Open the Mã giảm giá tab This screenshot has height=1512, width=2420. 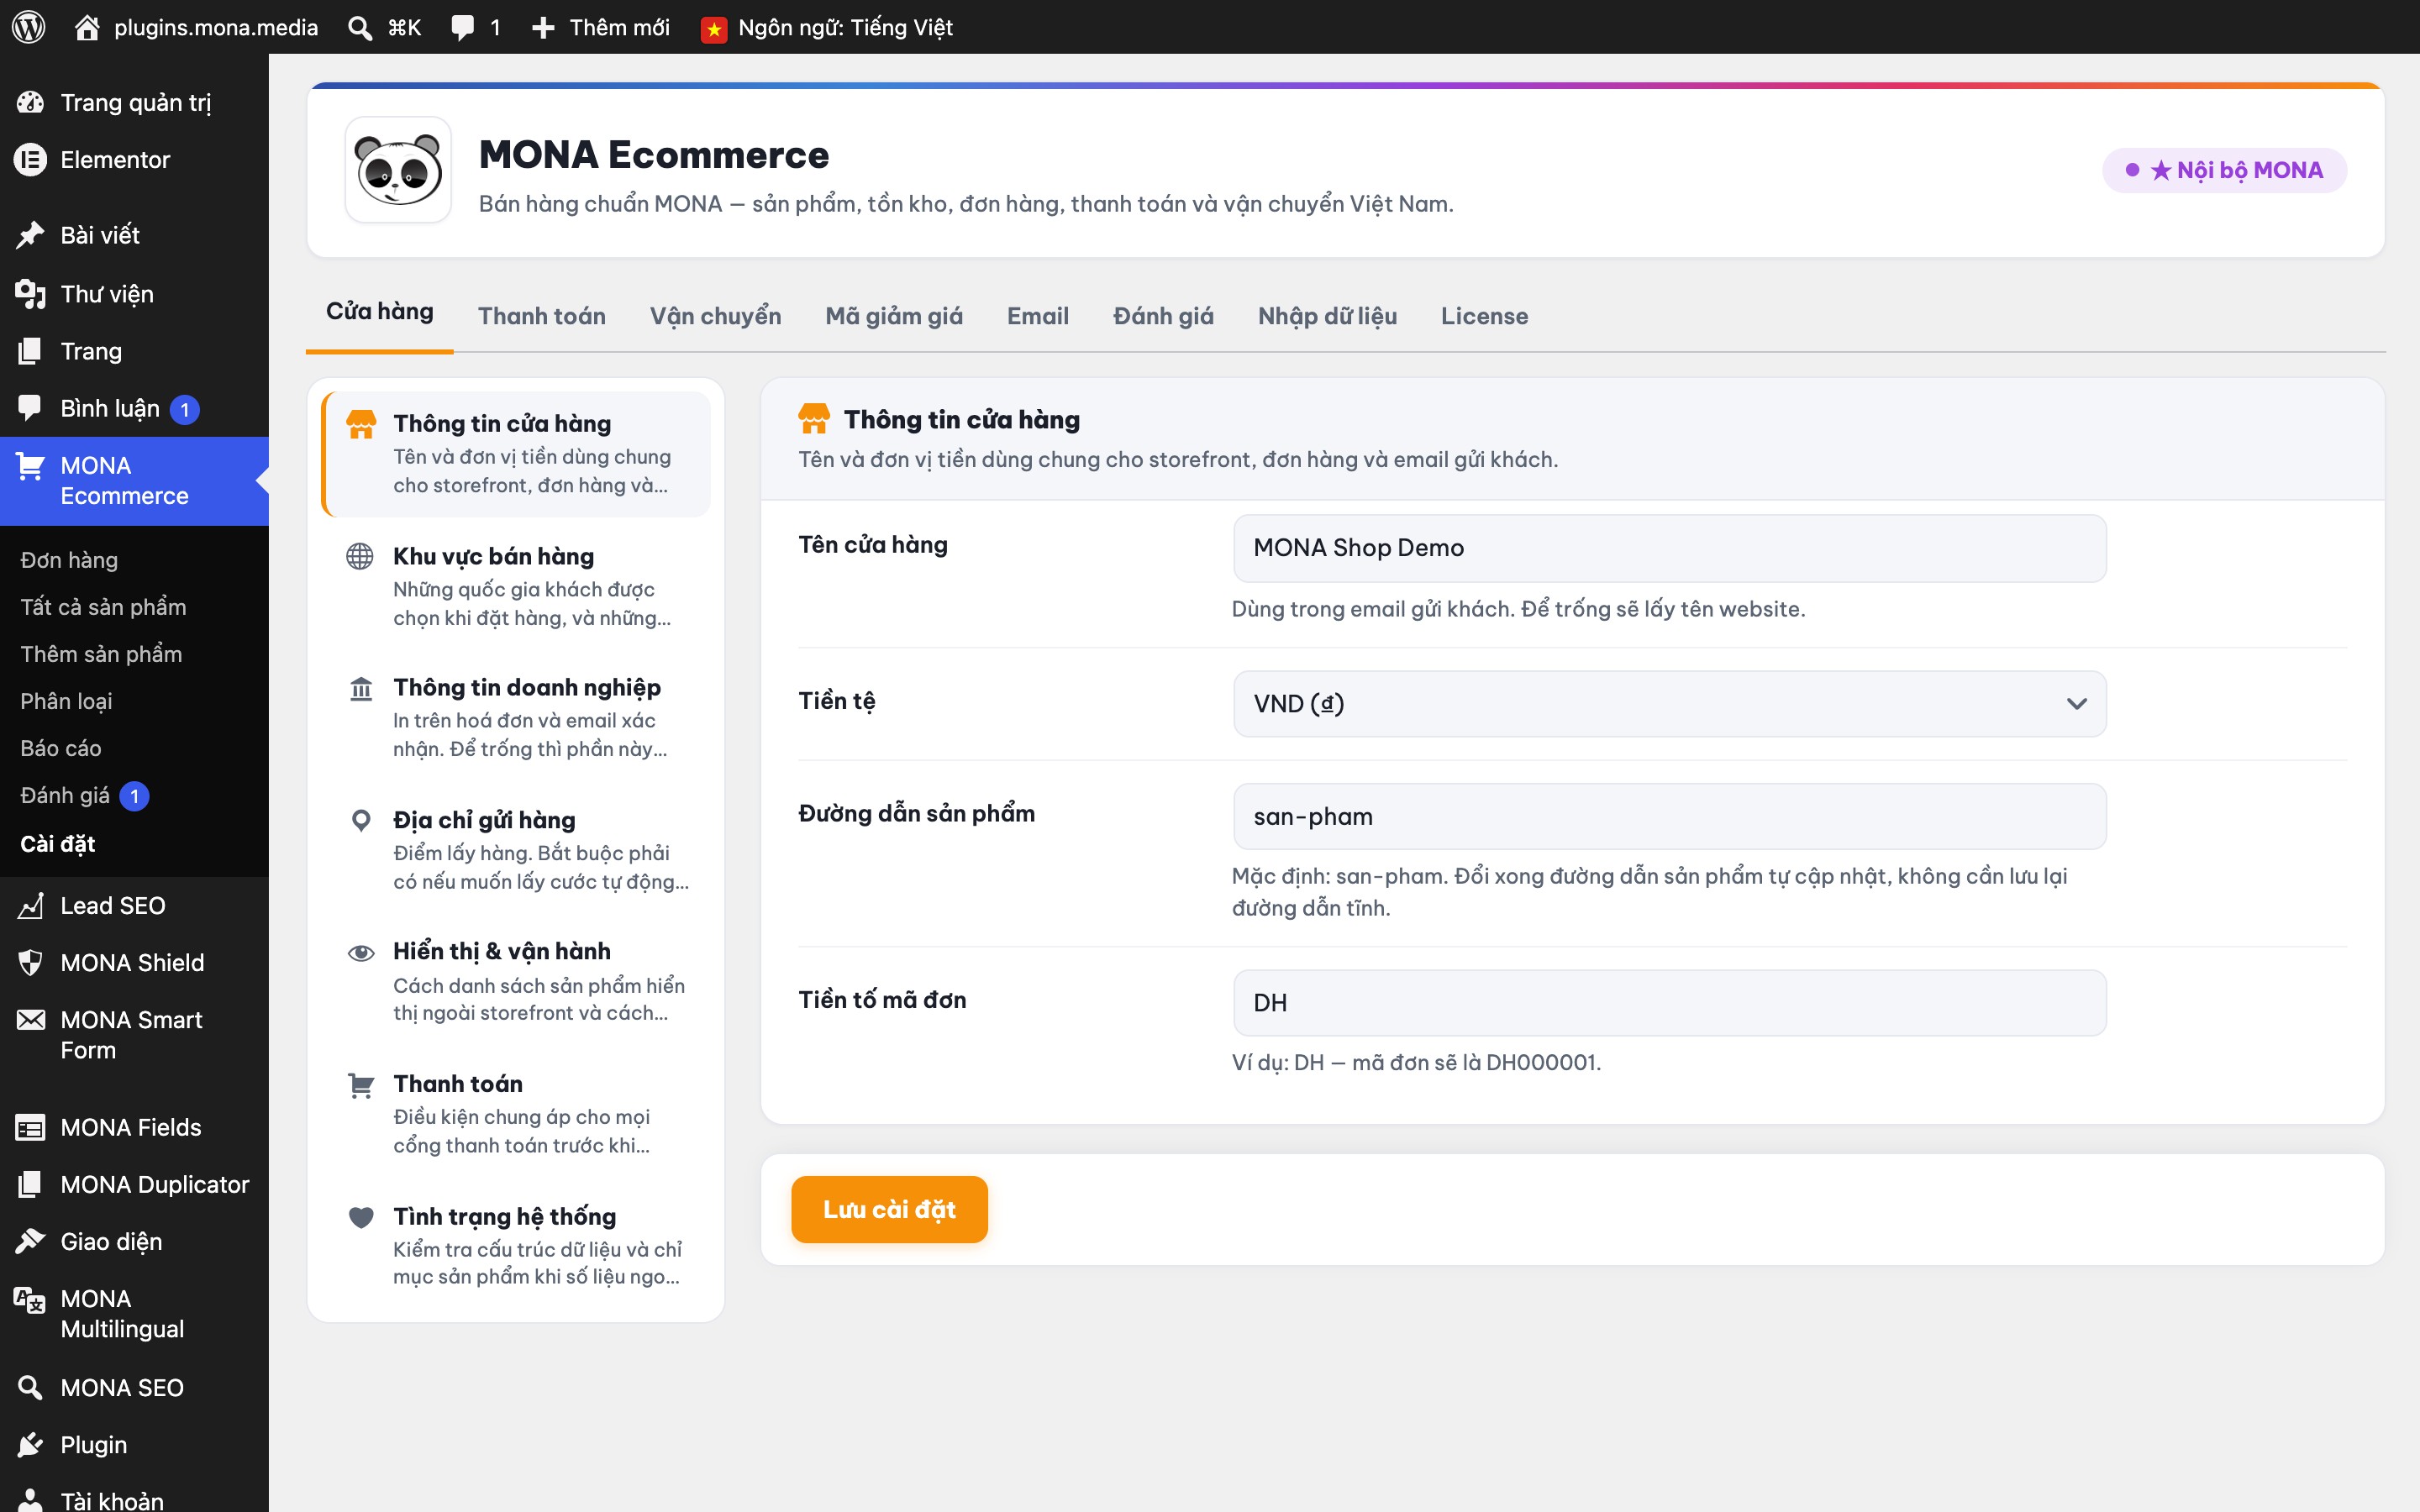click(x=894, y=316)
